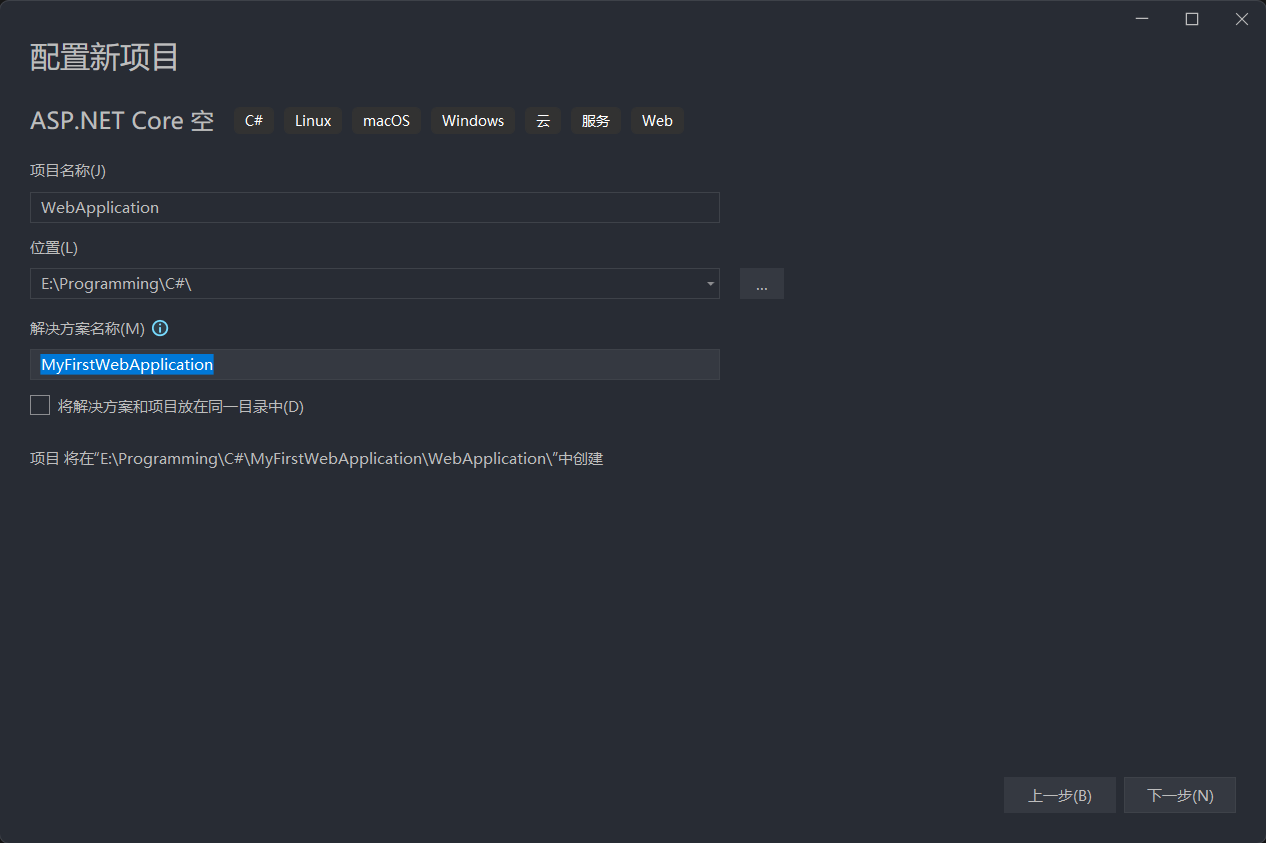Viewport: 1266px width, 843px height.
Task: Proceed with 下一步(N) button
Action: click(x=1180, y=796)
